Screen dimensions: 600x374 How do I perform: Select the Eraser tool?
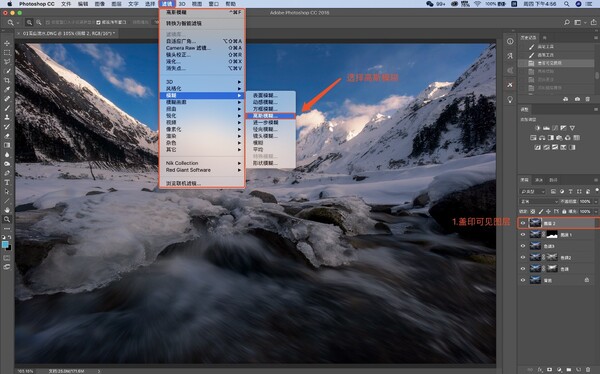coord(7,136)
